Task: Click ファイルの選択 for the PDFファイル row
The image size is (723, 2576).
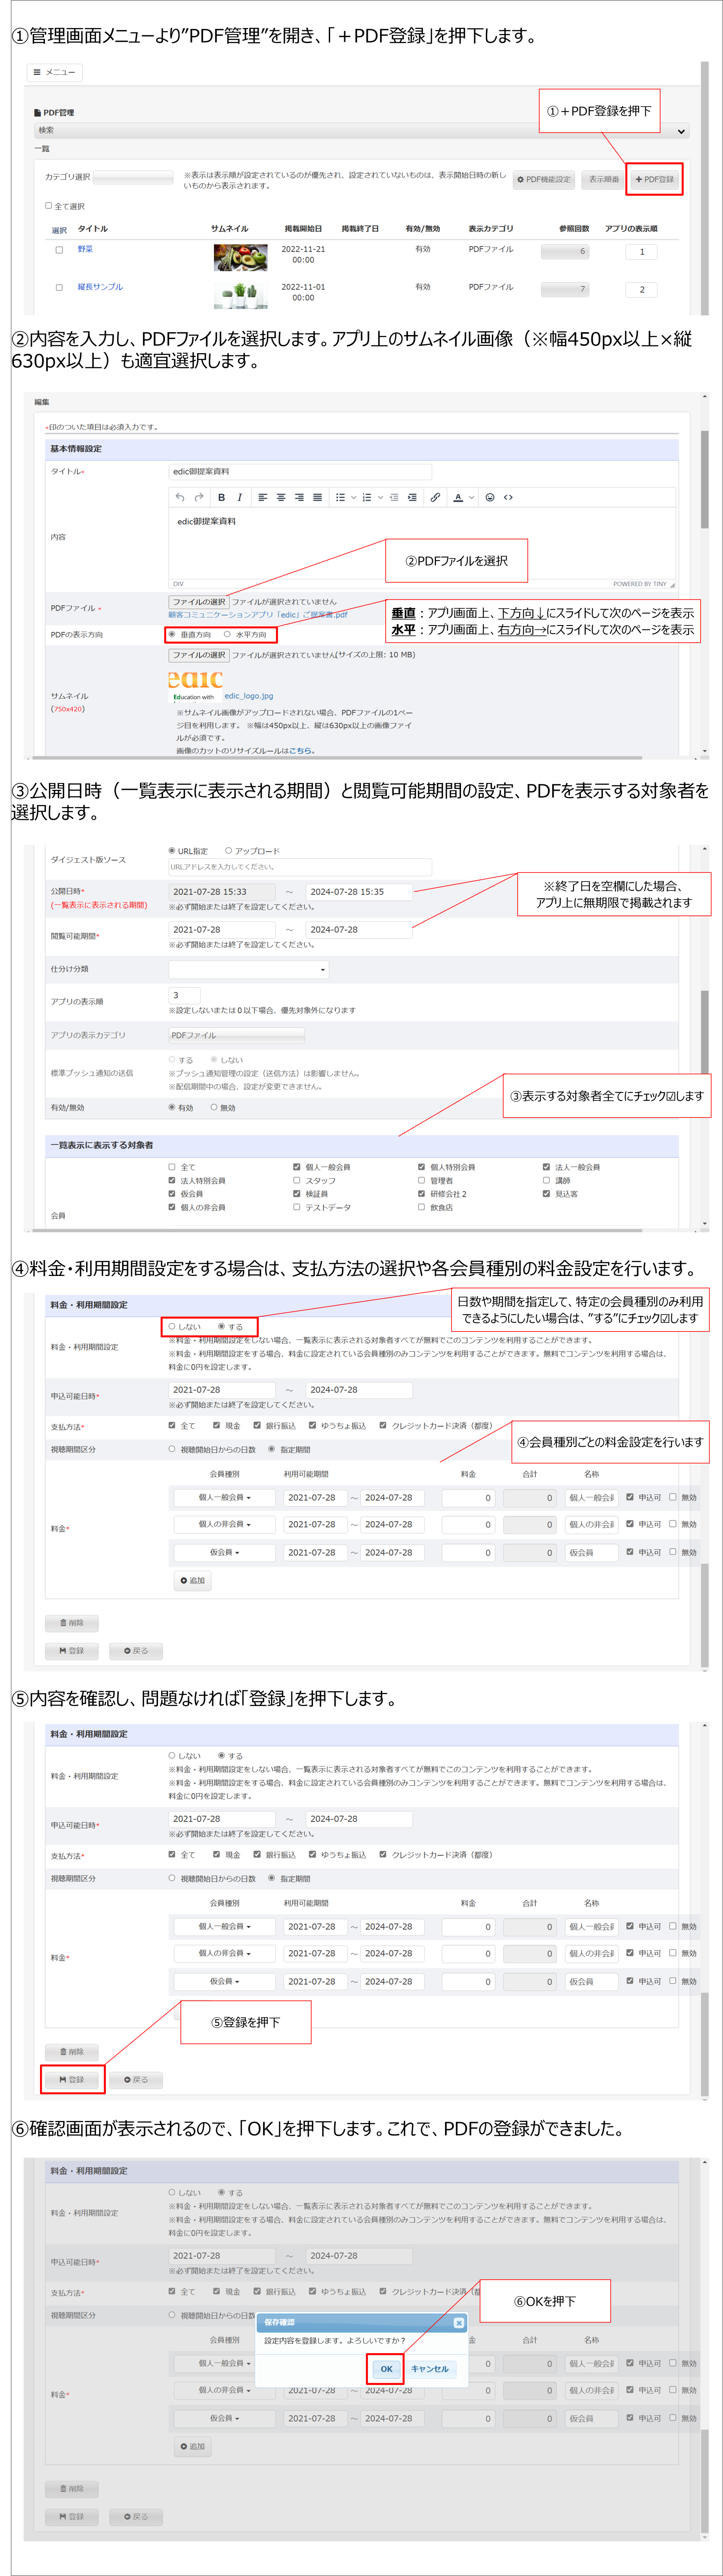Action: [198, 602]
